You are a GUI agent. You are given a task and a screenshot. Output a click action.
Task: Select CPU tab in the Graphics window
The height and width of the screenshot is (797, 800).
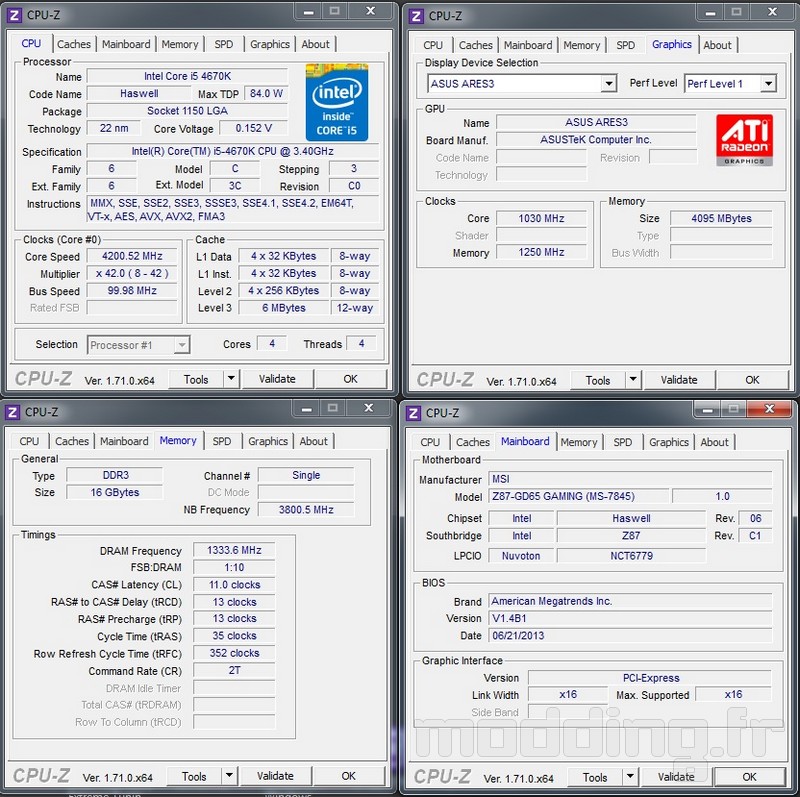[433, 45]
